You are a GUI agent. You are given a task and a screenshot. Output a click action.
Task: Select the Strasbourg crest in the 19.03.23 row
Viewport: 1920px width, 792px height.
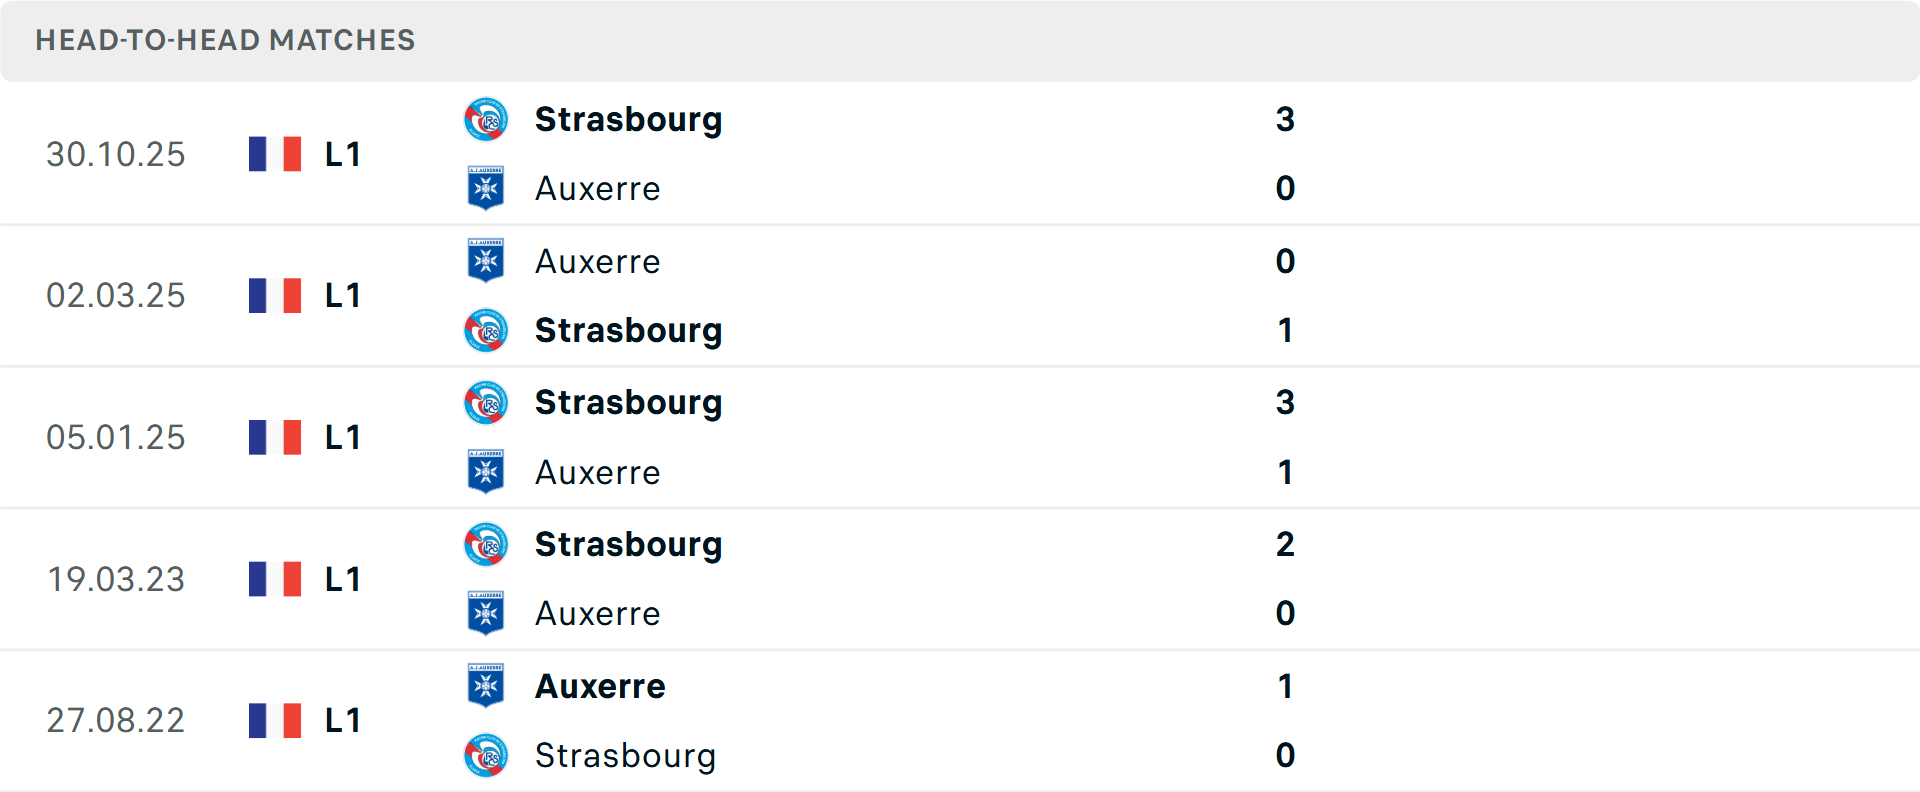click(486, 544)
